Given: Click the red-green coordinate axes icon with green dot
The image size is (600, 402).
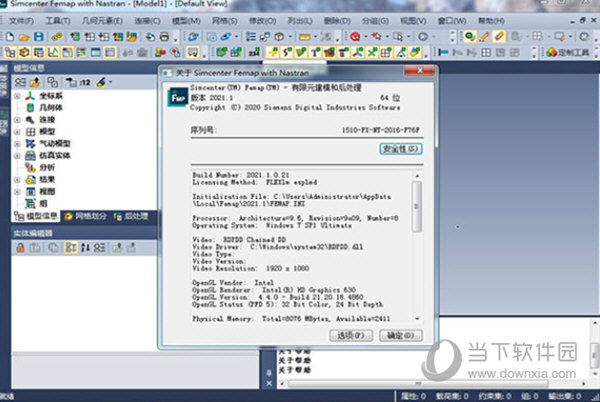Looking at the screenshot, I should tap(358, 52).
